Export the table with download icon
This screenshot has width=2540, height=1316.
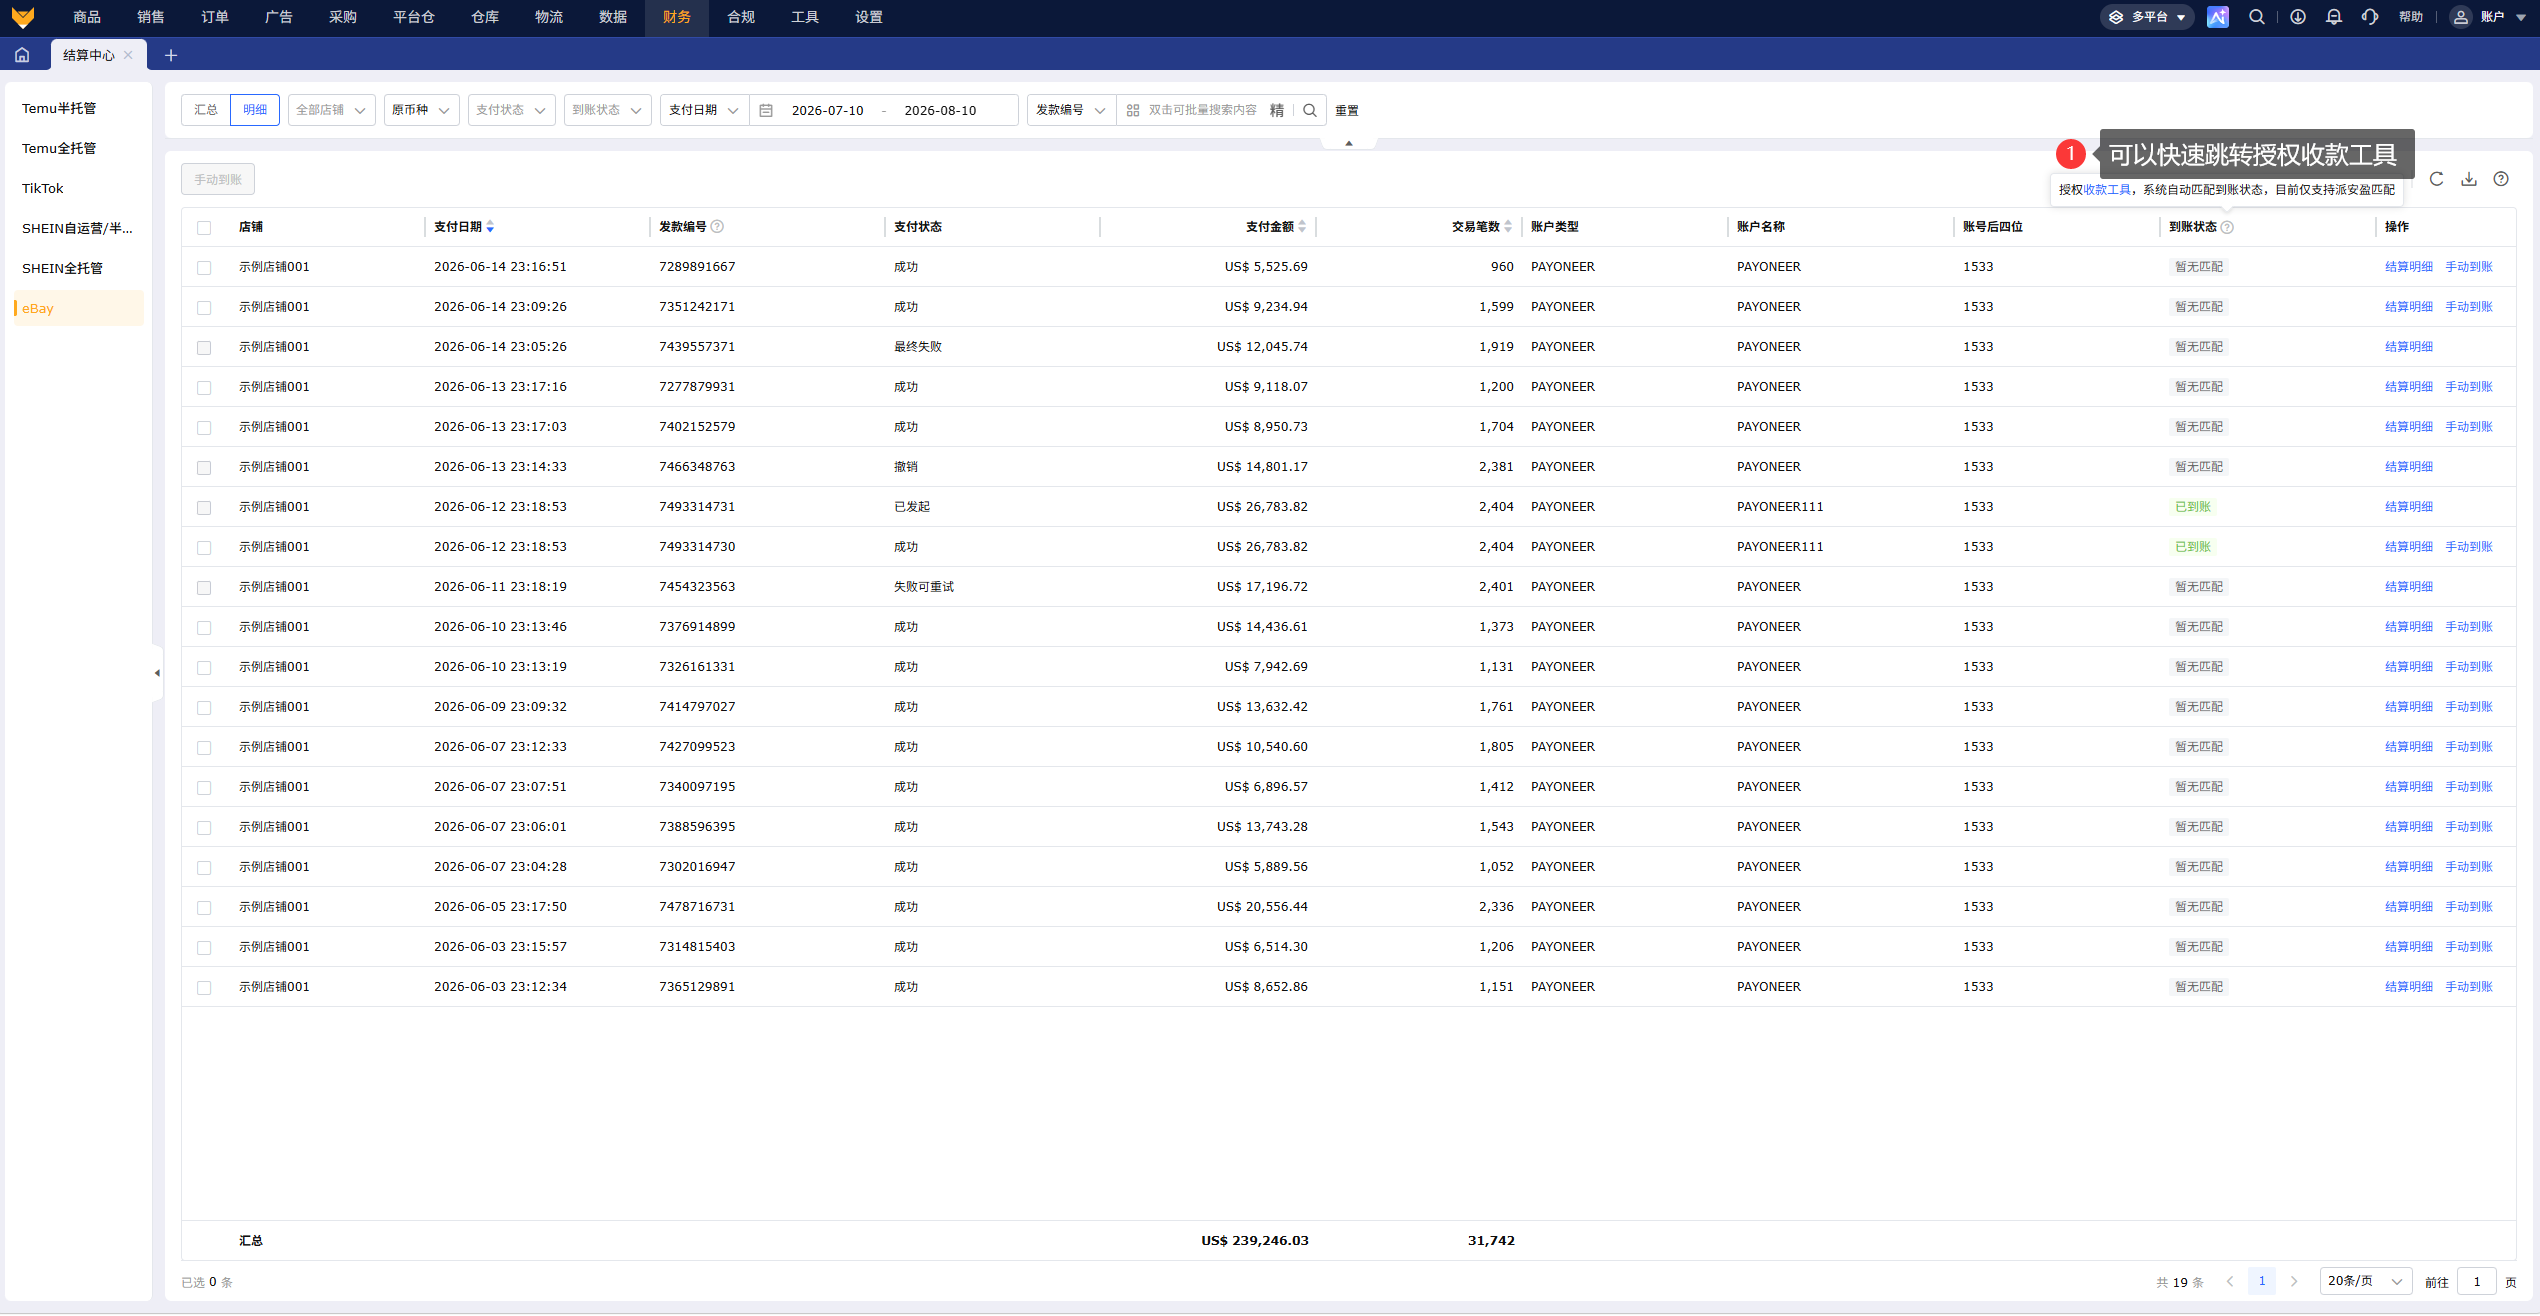point(2469,179)
